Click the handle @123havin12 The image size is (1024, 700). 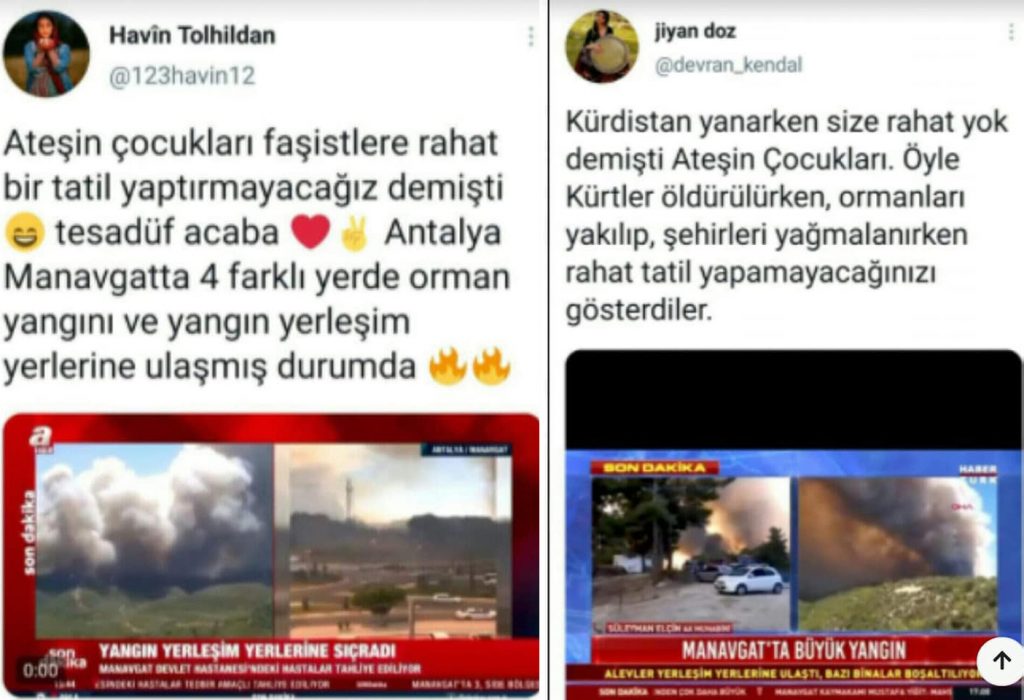point(182,76)
